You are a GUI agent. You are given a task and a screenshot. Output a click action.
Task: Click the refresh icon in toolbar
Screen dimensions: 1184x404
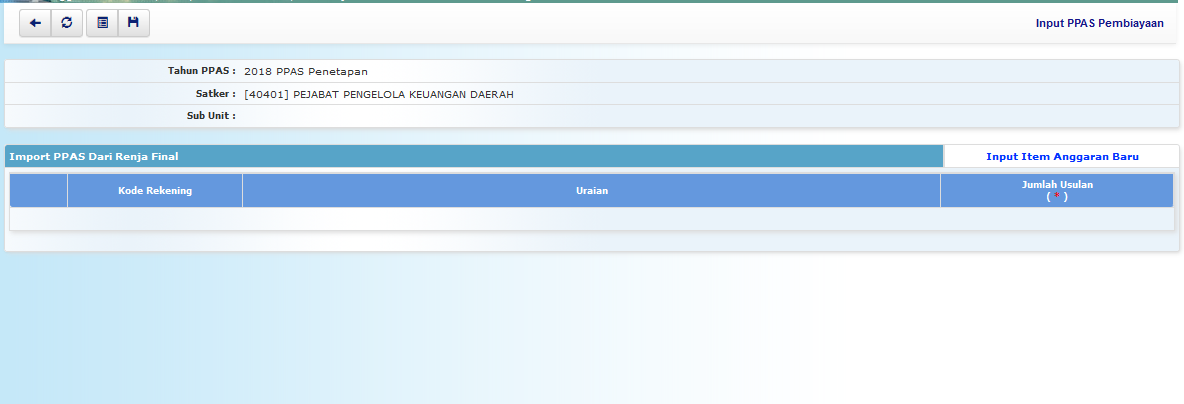click(x=66, y=23)
